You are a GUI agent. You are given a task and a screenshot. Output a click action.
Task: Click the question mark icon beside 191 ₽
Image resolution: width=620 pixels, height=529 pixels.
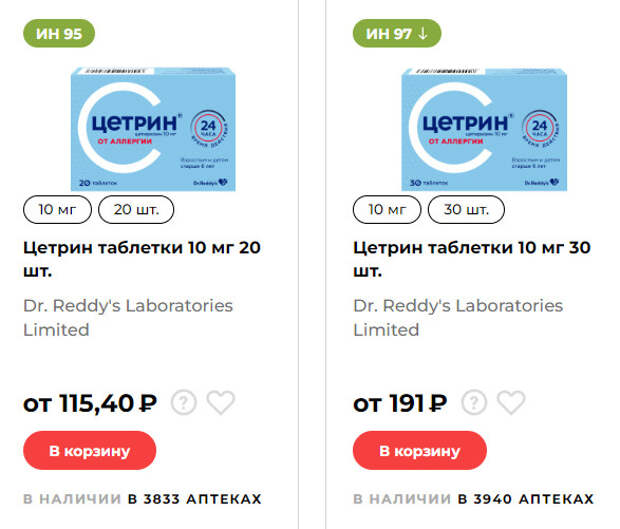(x=474, y=402)
